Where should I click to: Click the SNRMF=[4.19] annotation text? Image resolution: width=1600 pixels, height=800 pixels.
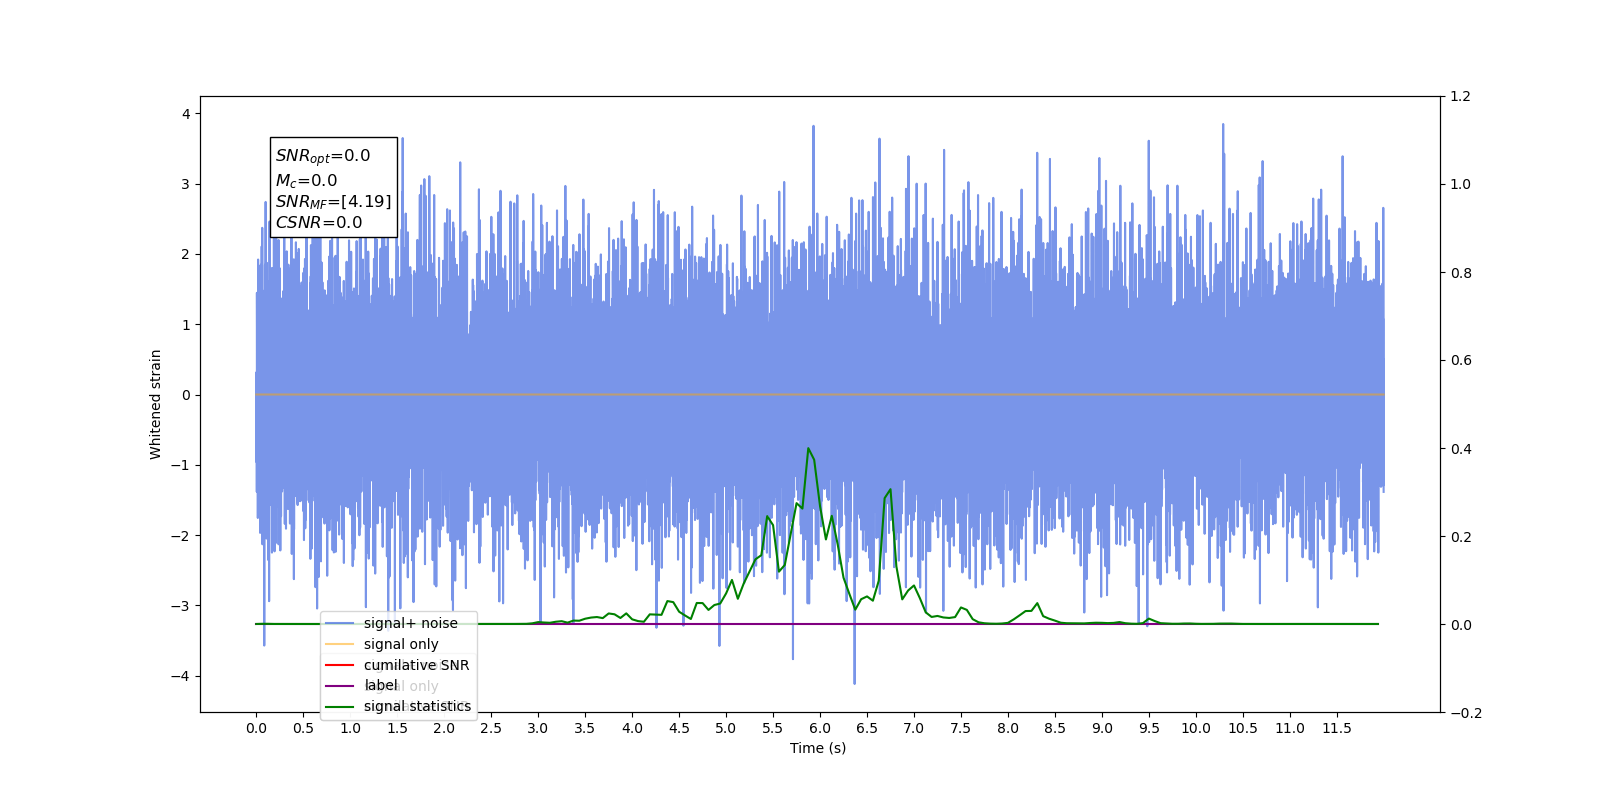[x=334, y=202]
